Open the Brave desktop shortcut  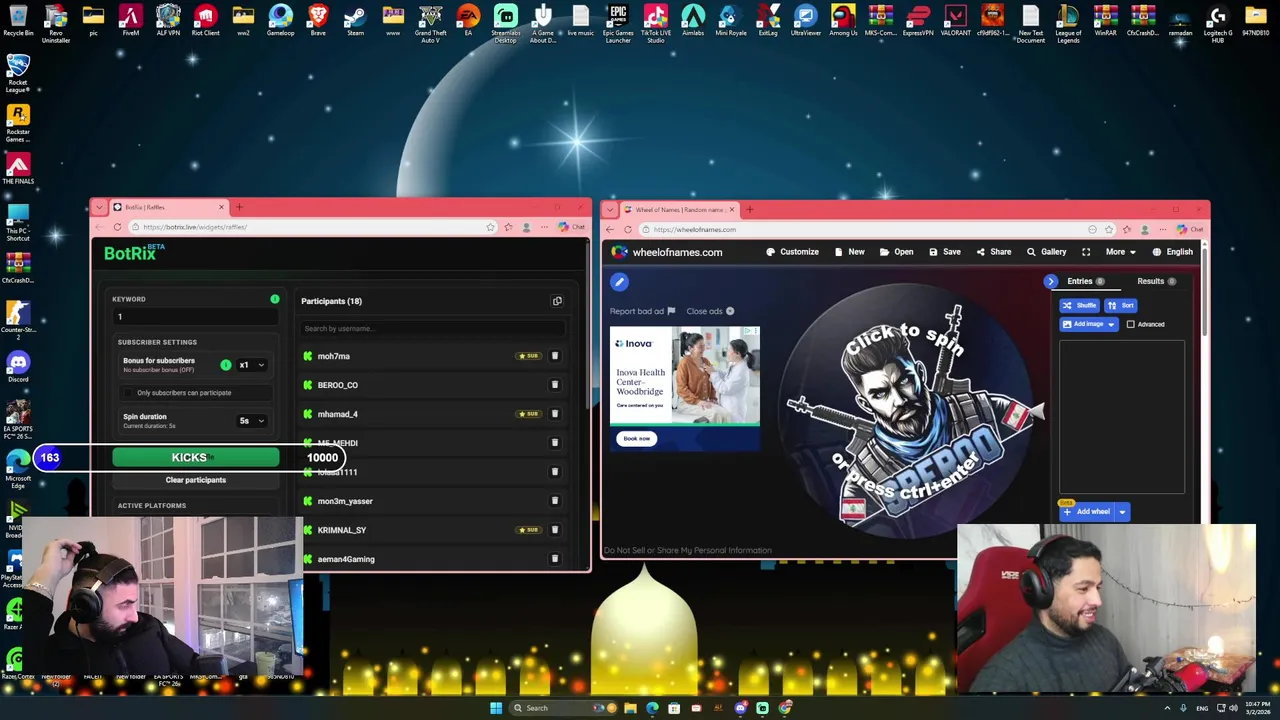(318, 21)
